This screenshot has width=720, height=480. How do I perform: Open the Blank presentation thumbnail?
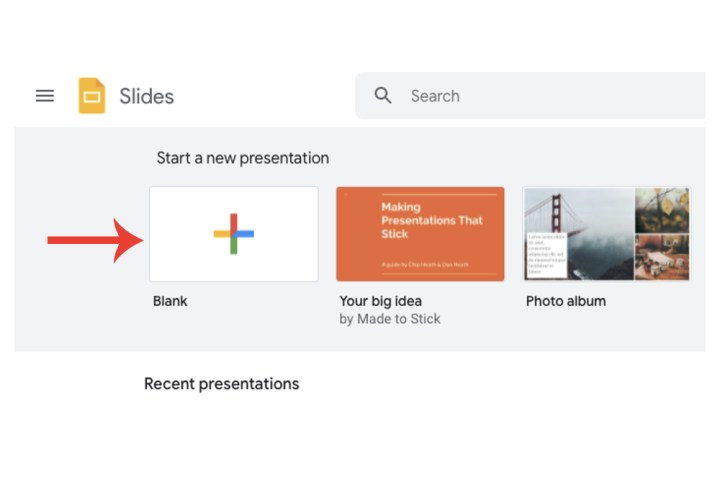point(234,234)
